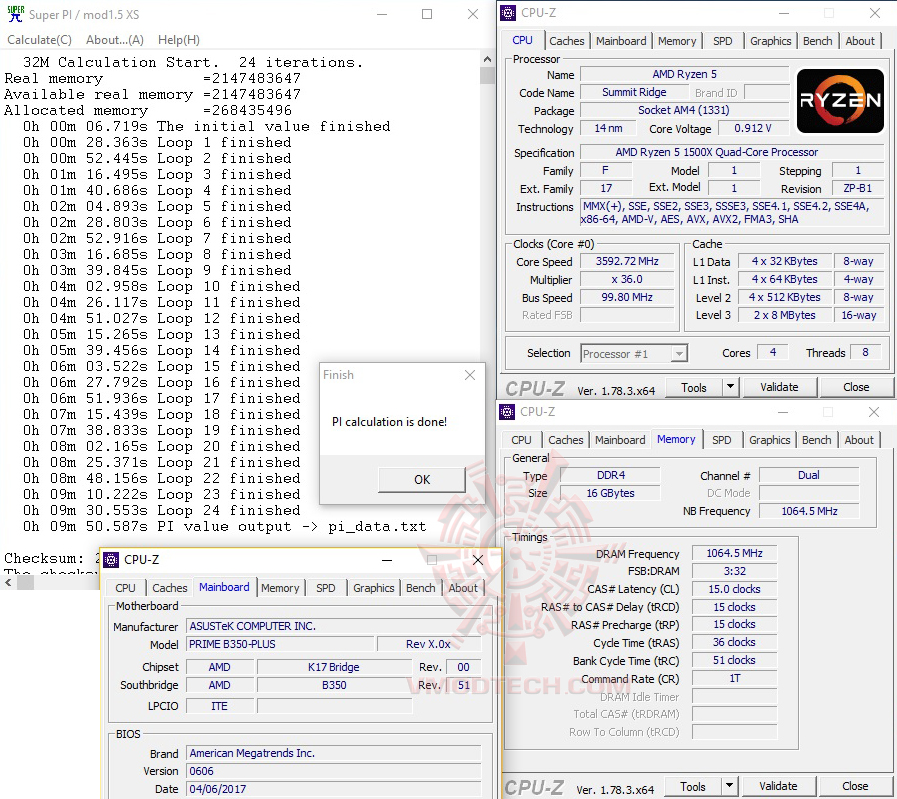Click the CPU-Z icon in Mainboard window title
897x799 pixels.
(x=111, y=559)
